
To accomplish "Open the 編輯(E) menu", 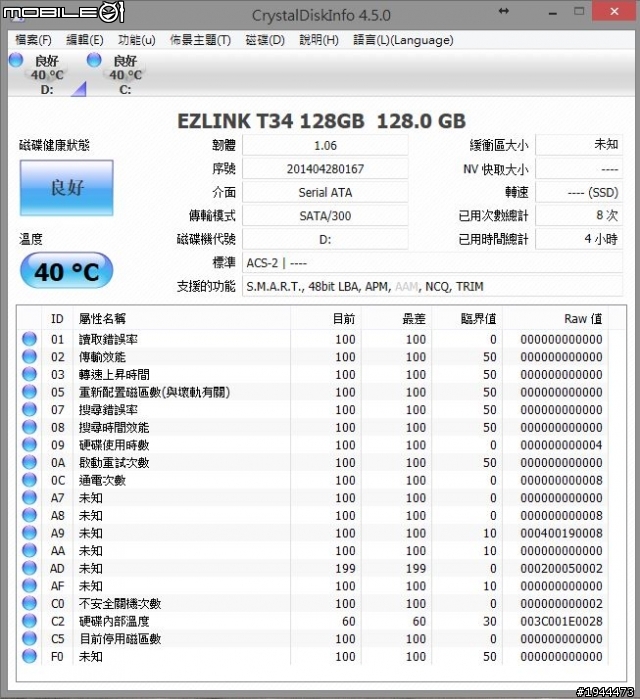I will 84,40.
